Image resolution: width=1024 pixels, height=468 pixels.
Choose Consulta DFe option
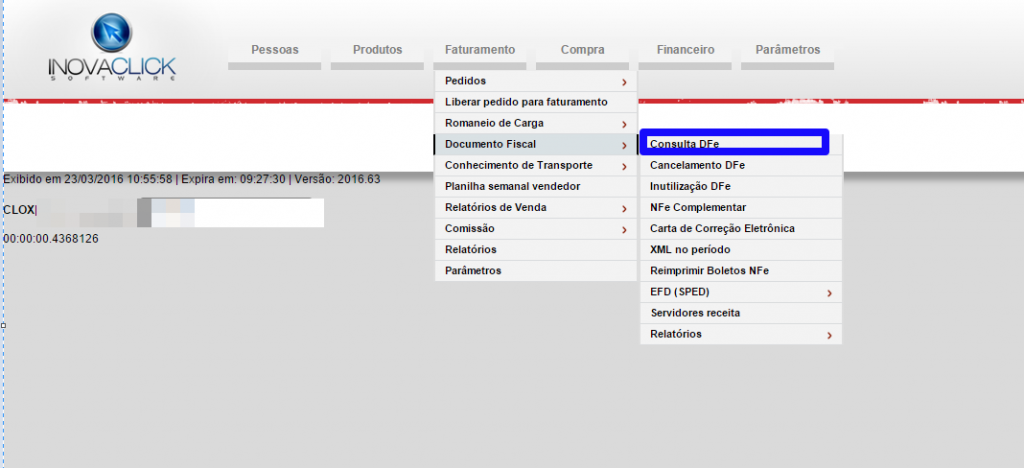click(685, 144)
